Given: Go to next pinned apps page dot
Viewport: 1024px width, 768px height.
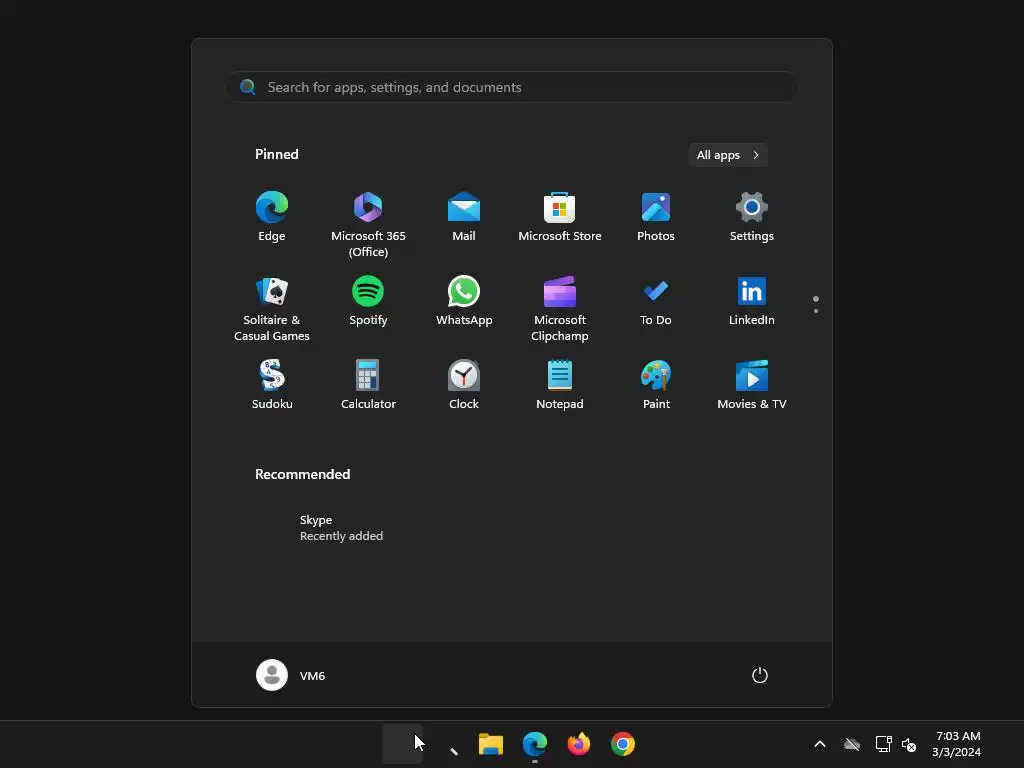Looking at the screenshot, I should [x=816, y=311].
